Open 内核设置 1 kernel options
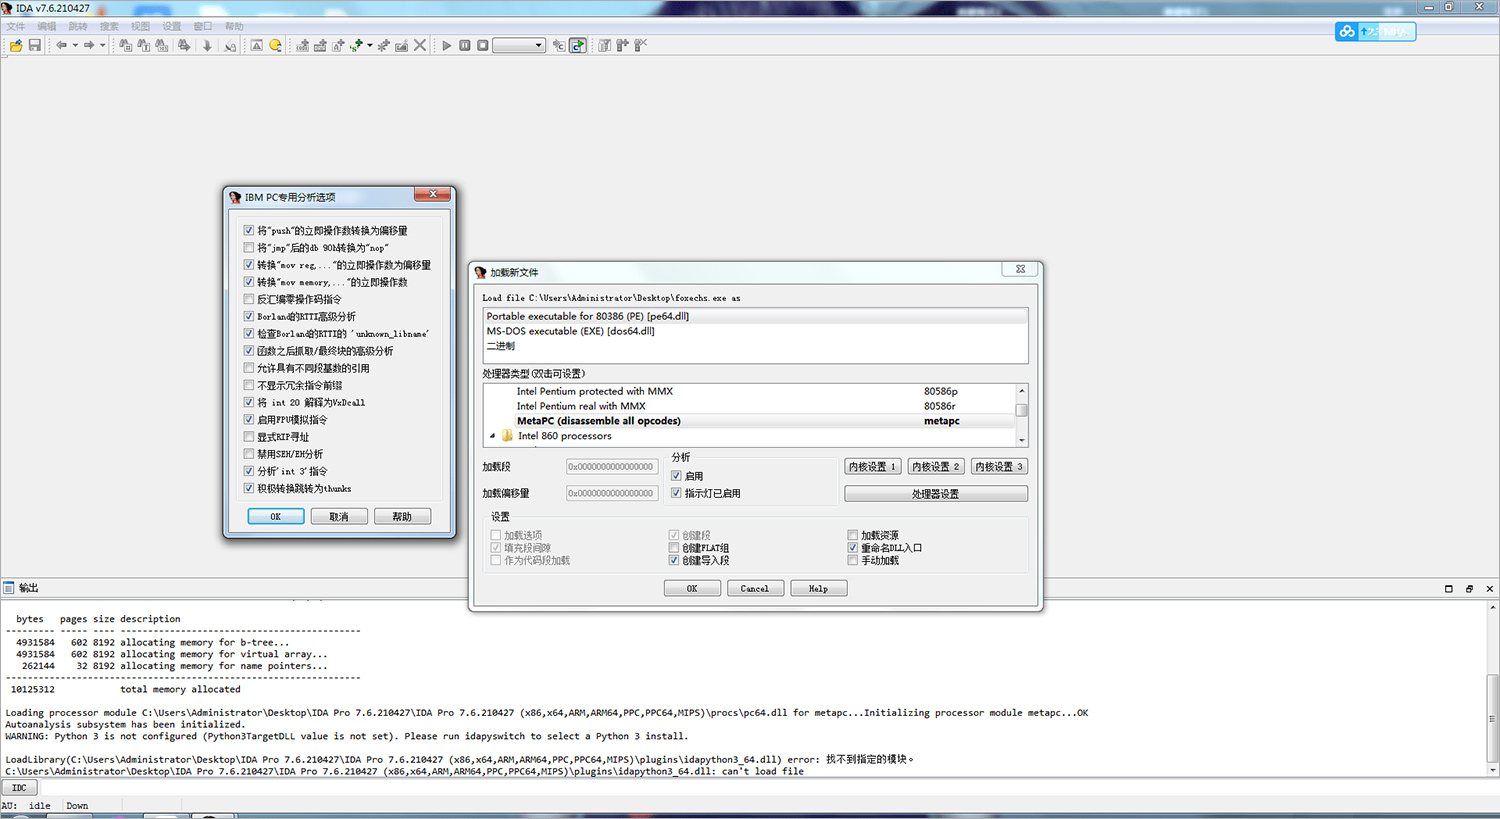Image resolution: width=1500 pixels, height=819 pixels. coord(873,467)
